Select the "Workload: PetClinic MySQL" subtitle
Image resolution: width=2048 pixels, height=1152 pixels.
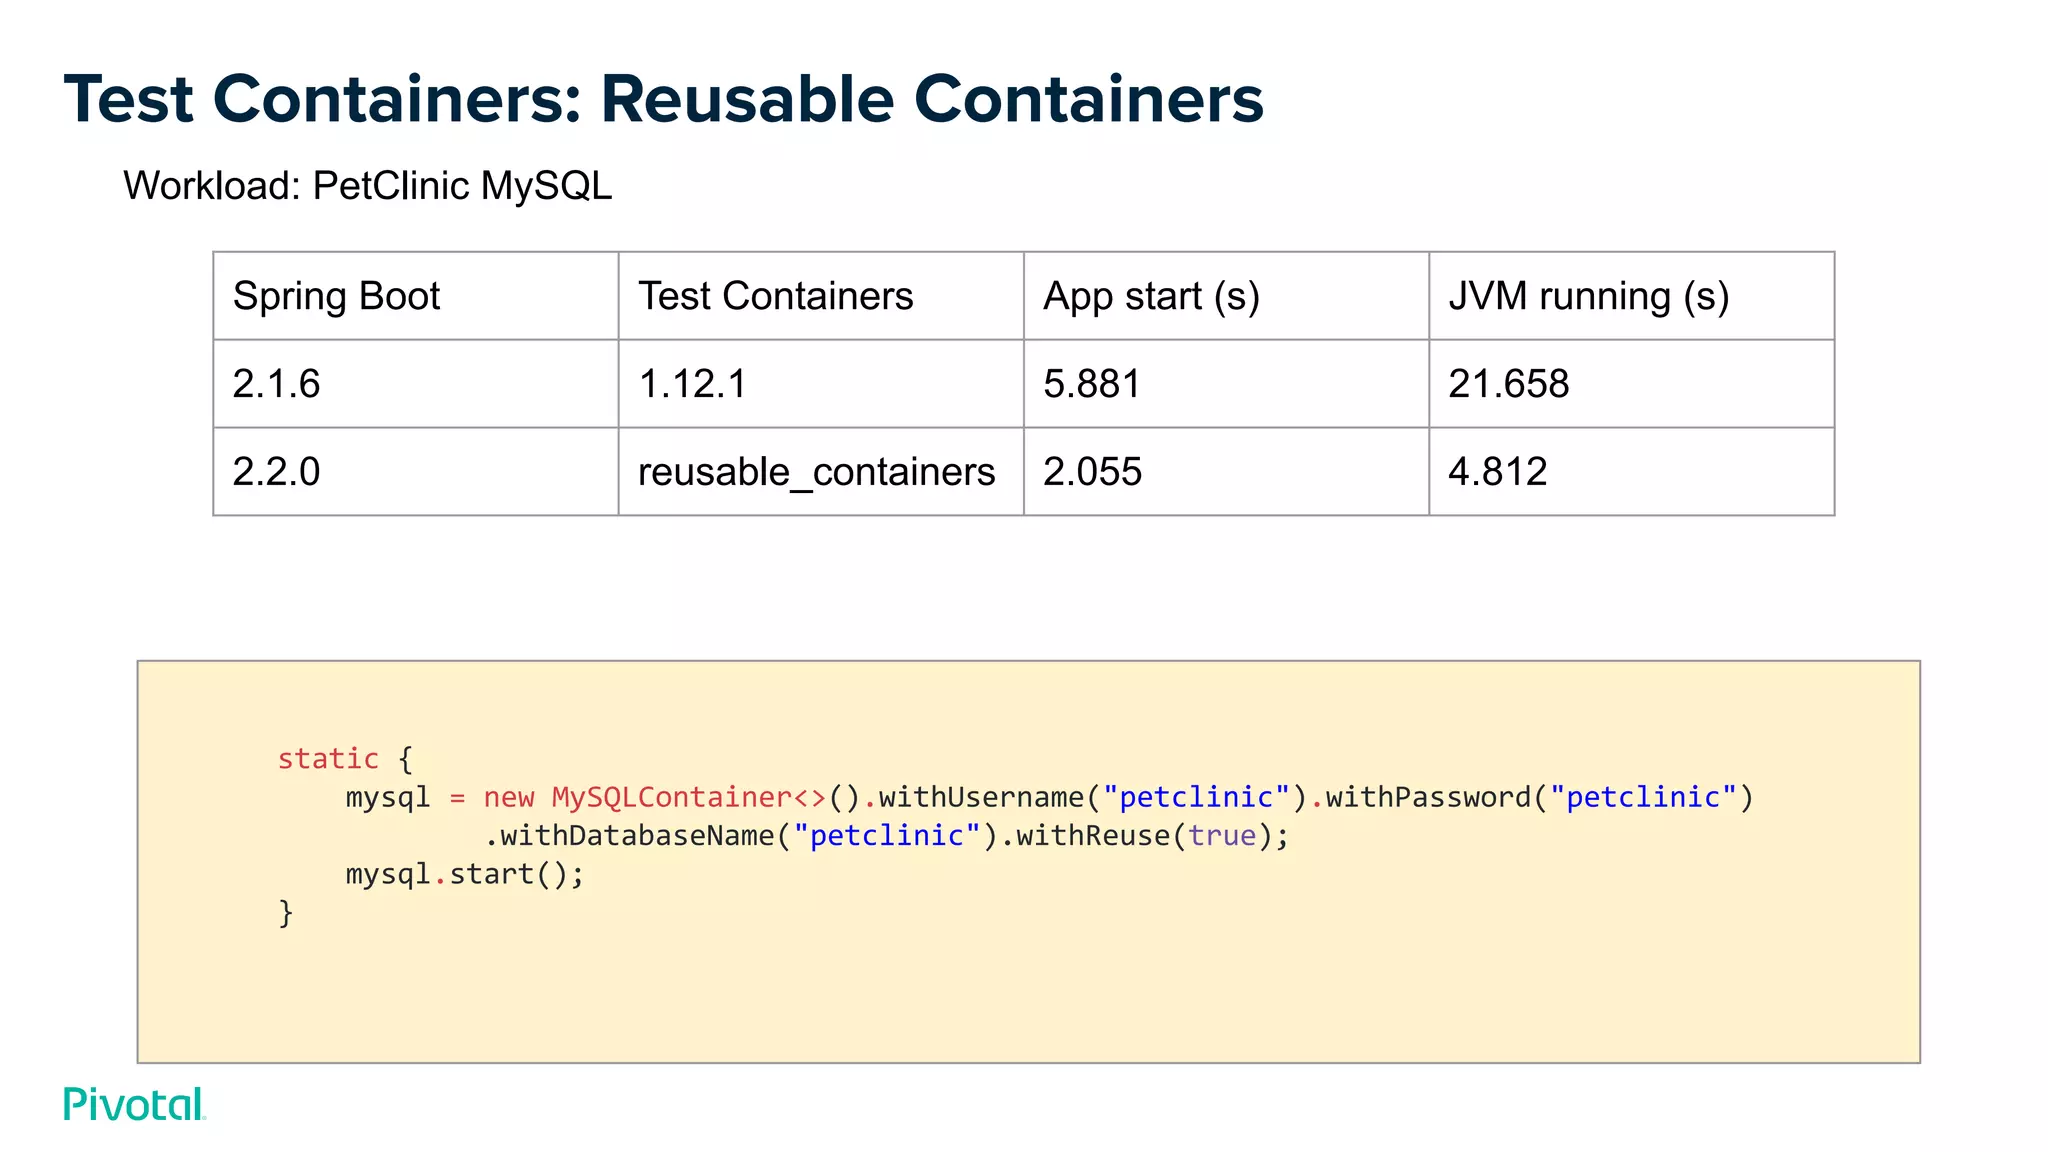click(367, 186)
